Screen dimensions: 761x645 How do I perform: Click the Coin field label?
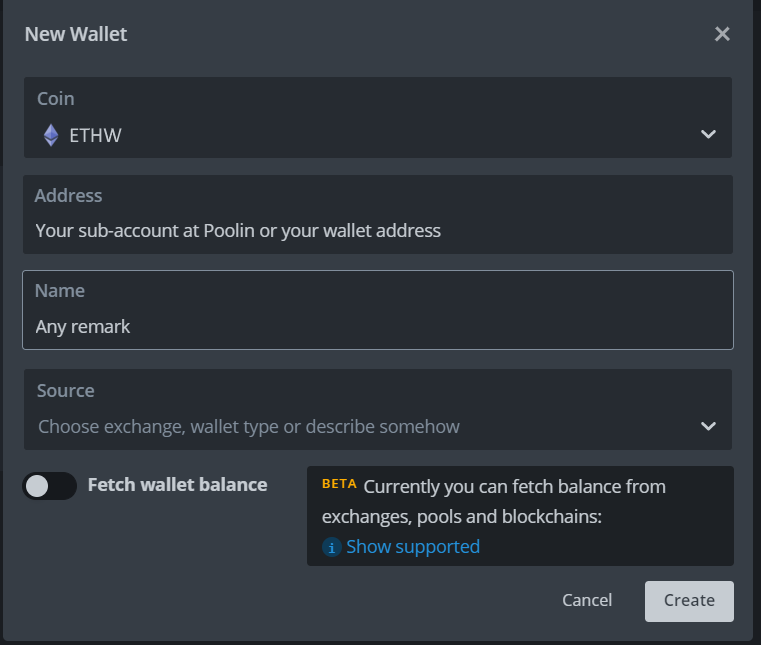(x=56, y=99)
